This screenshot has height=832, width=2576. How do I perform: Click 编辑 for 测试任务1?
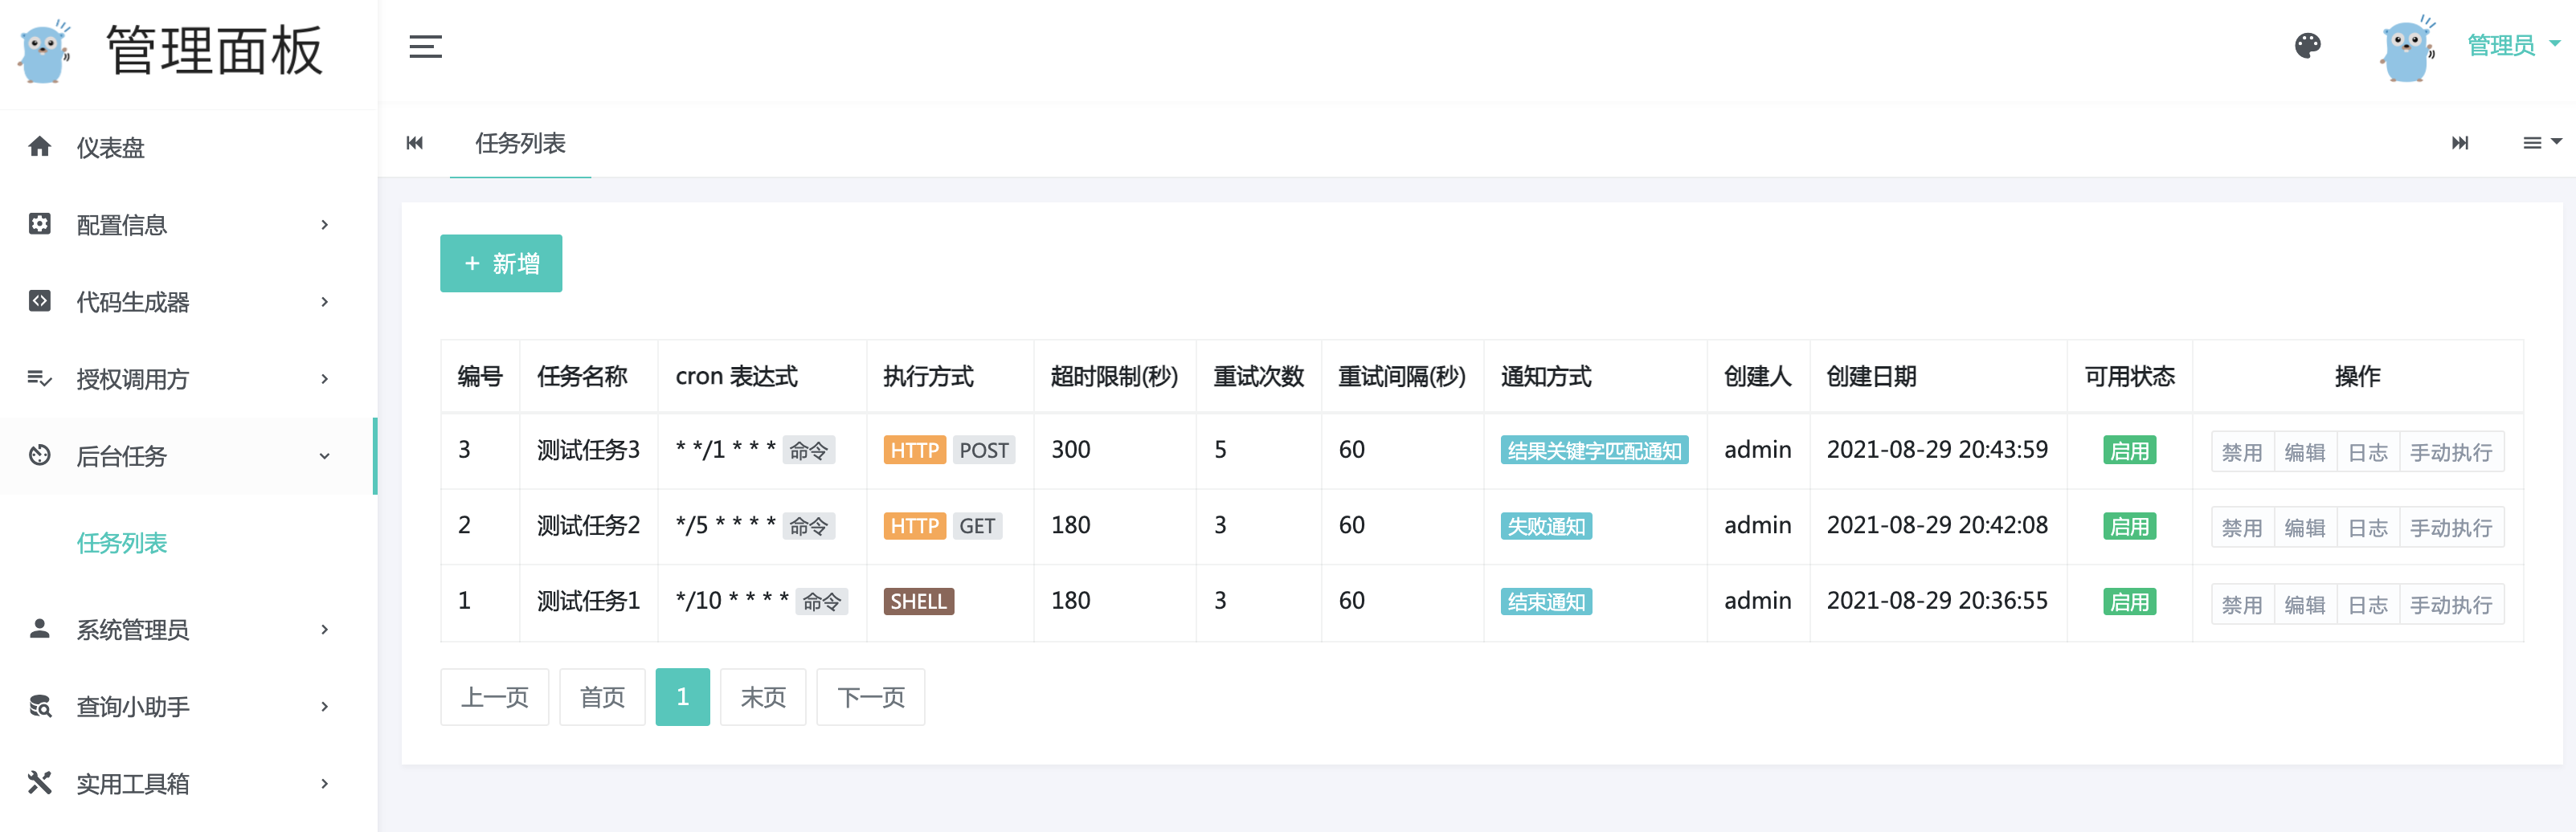point(2305,604)
